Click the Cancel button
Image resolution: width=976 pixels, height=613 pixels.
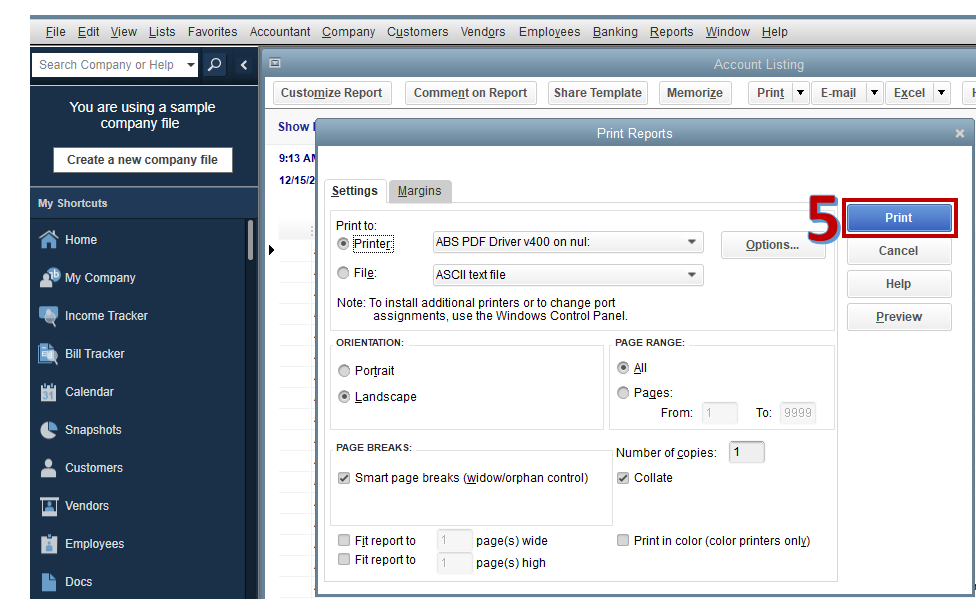899,251
